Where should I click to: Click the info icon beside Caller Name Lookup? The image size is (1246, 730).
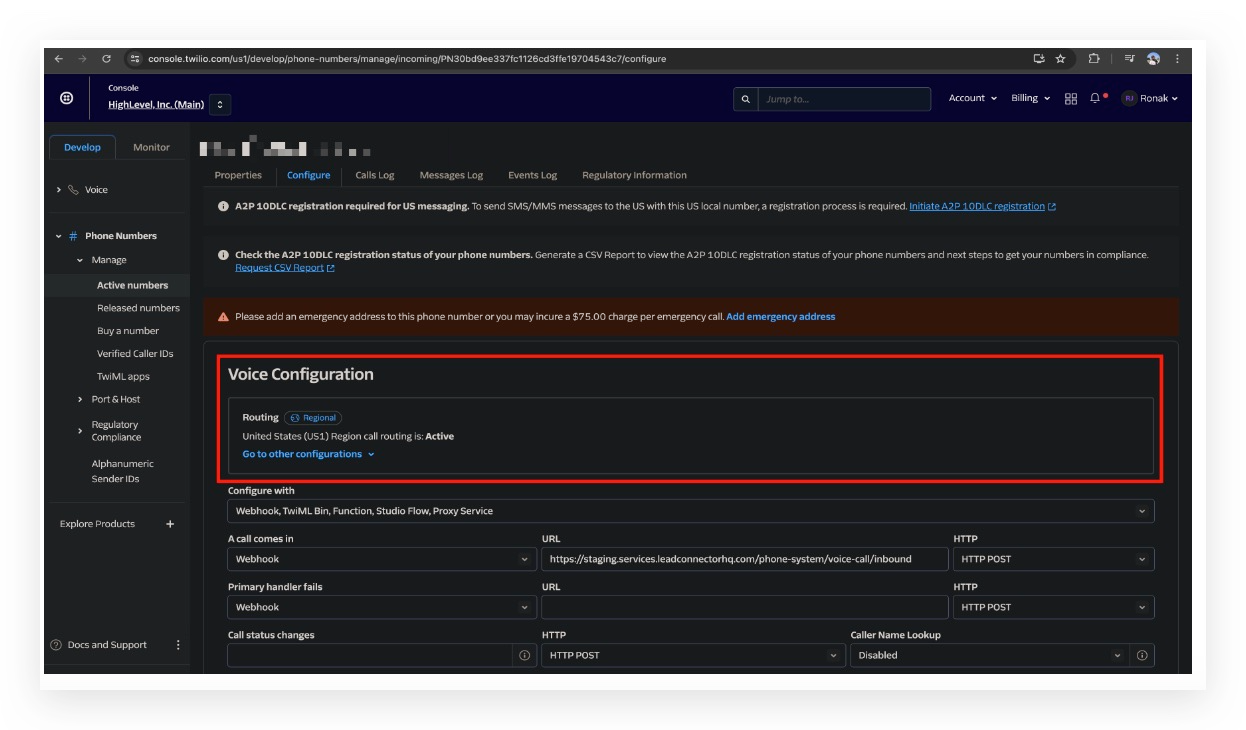point(1142,656)
